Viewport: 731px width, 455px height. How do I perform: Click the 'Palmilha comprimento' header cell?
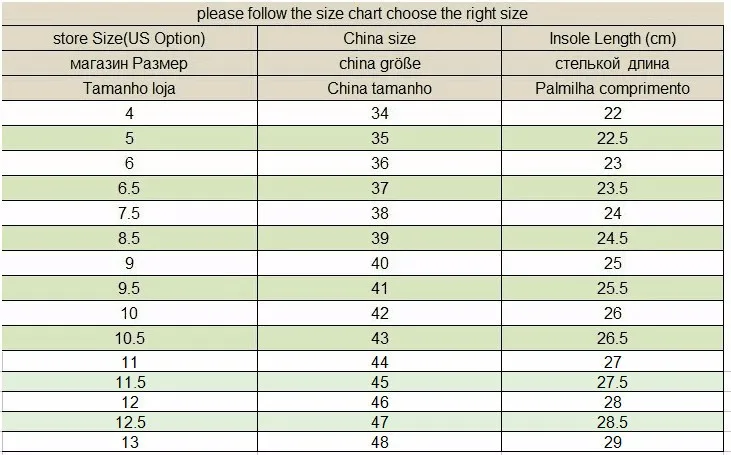(613, 88)
